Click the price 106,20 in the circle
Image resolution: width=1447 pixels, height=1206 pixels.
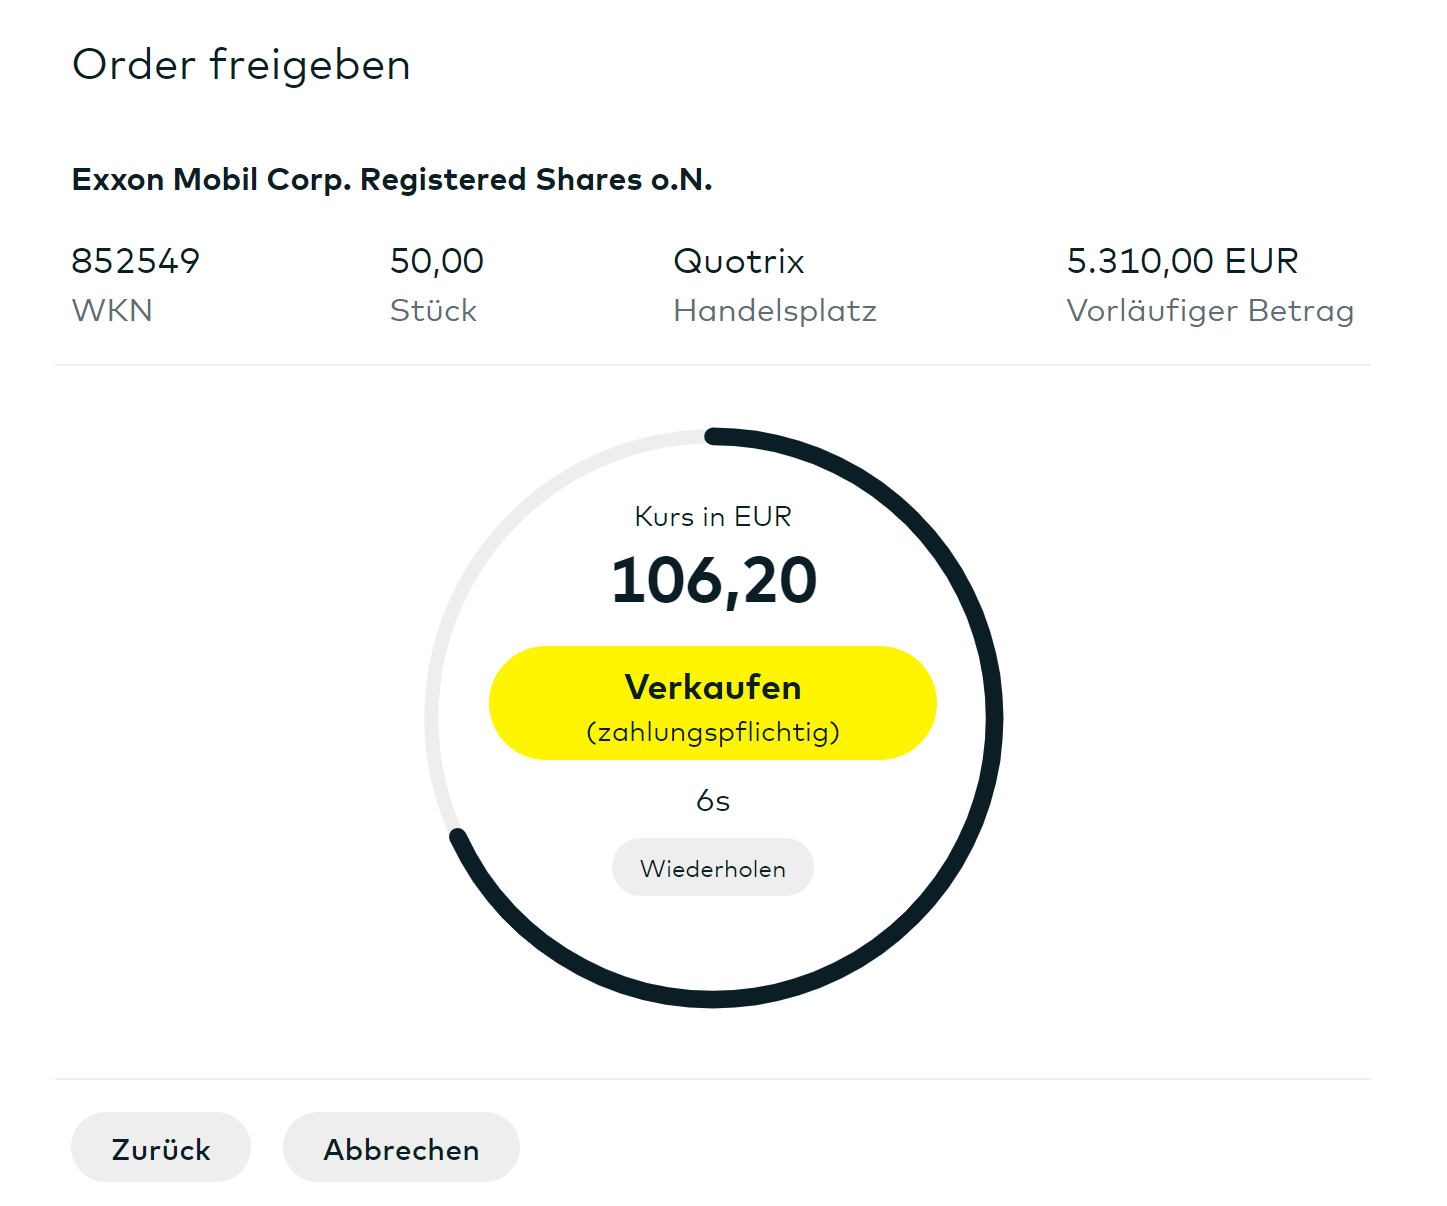click(x=714, y=580)
